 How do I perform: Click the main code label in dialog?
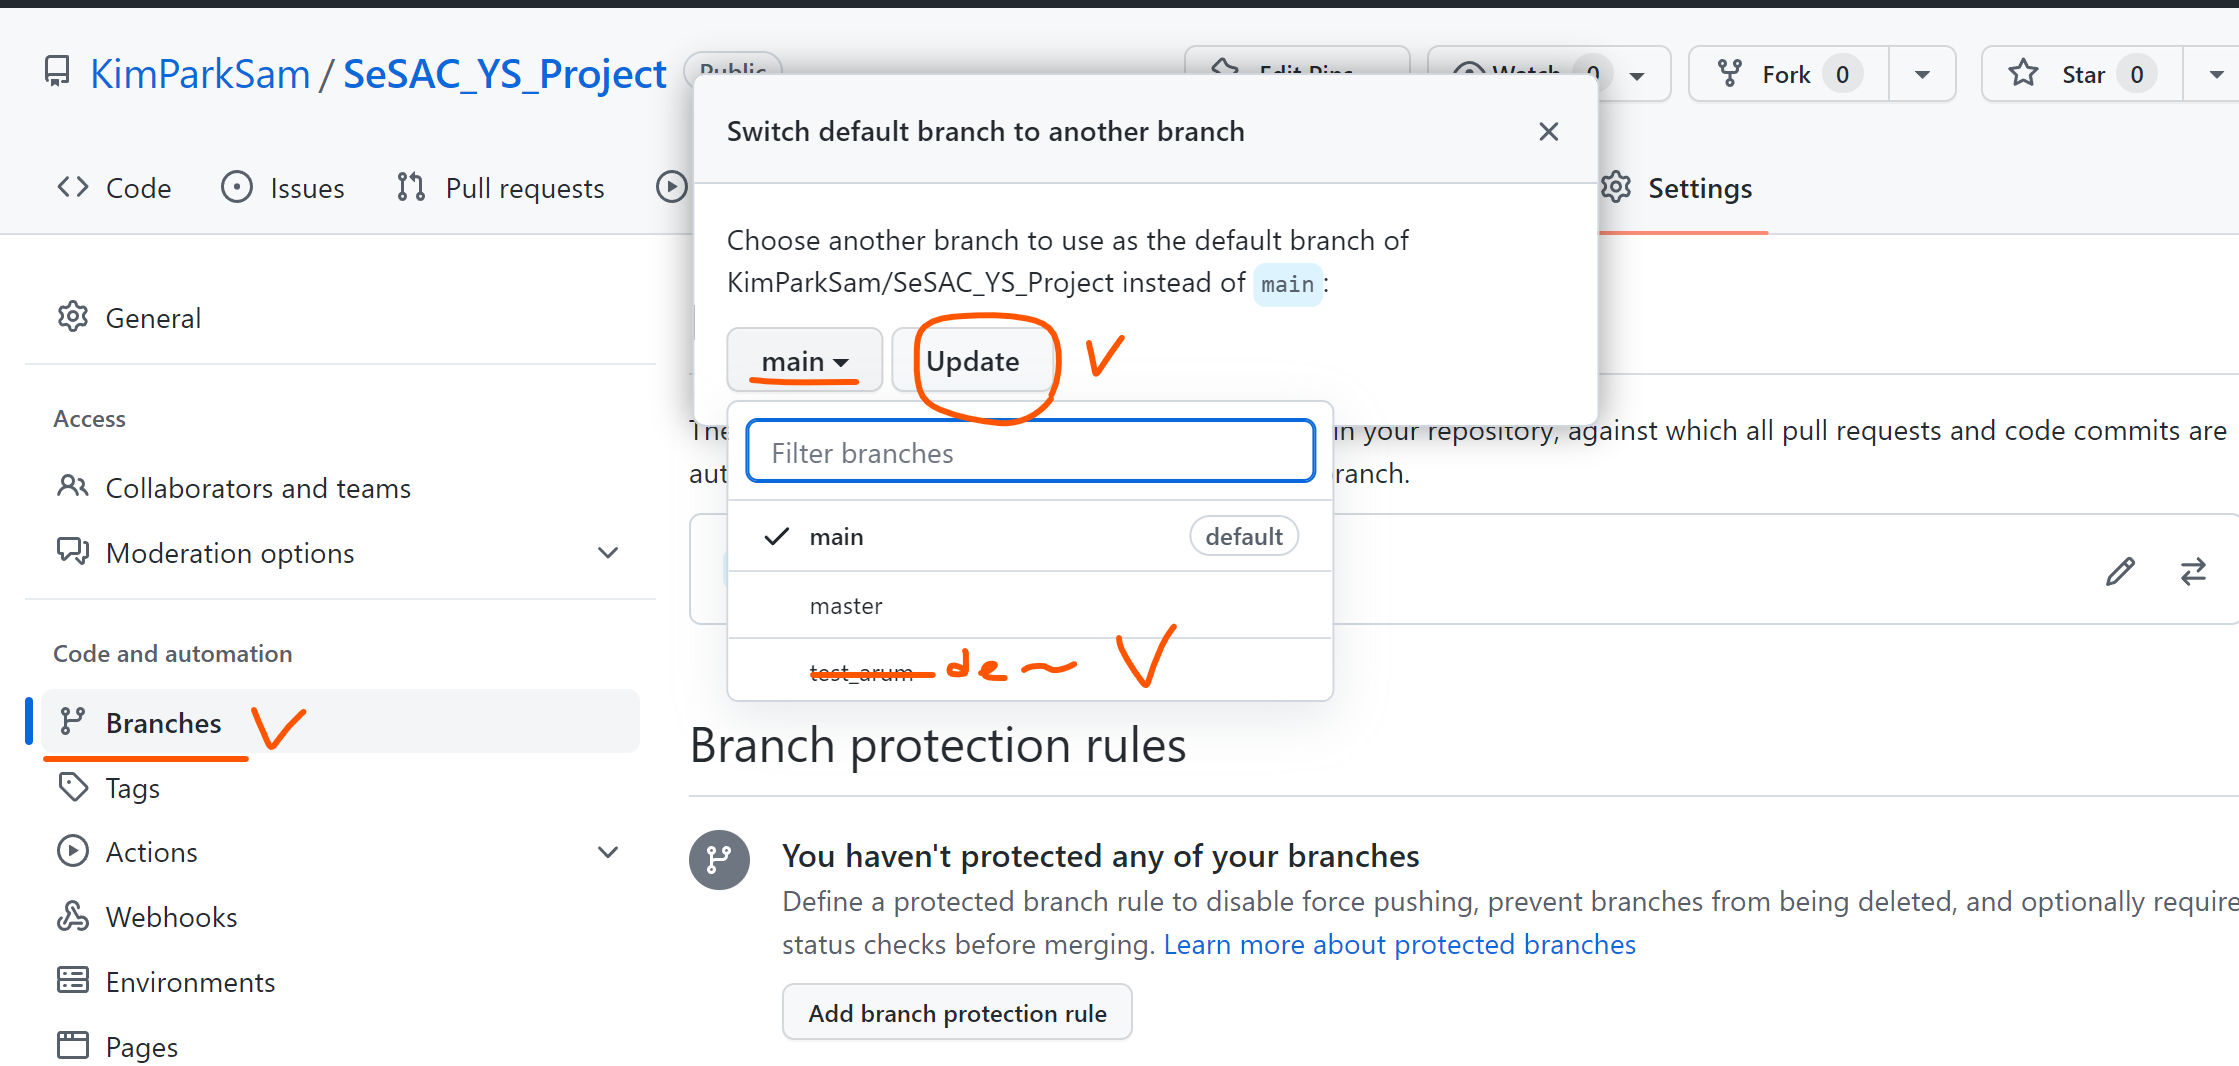pos(1287,284)
